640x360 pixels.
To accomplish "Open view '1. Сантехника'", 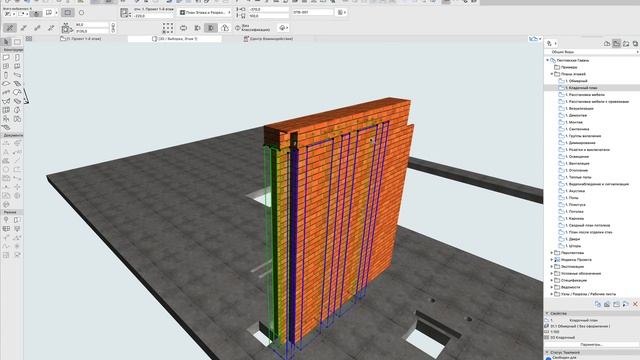I will (578, 129).
